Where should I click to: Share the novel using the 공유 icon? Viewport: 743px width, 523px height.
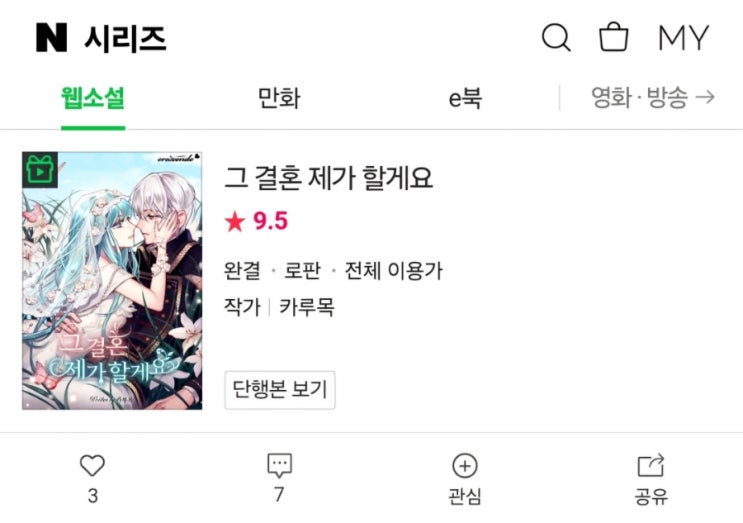click(651, 465)
